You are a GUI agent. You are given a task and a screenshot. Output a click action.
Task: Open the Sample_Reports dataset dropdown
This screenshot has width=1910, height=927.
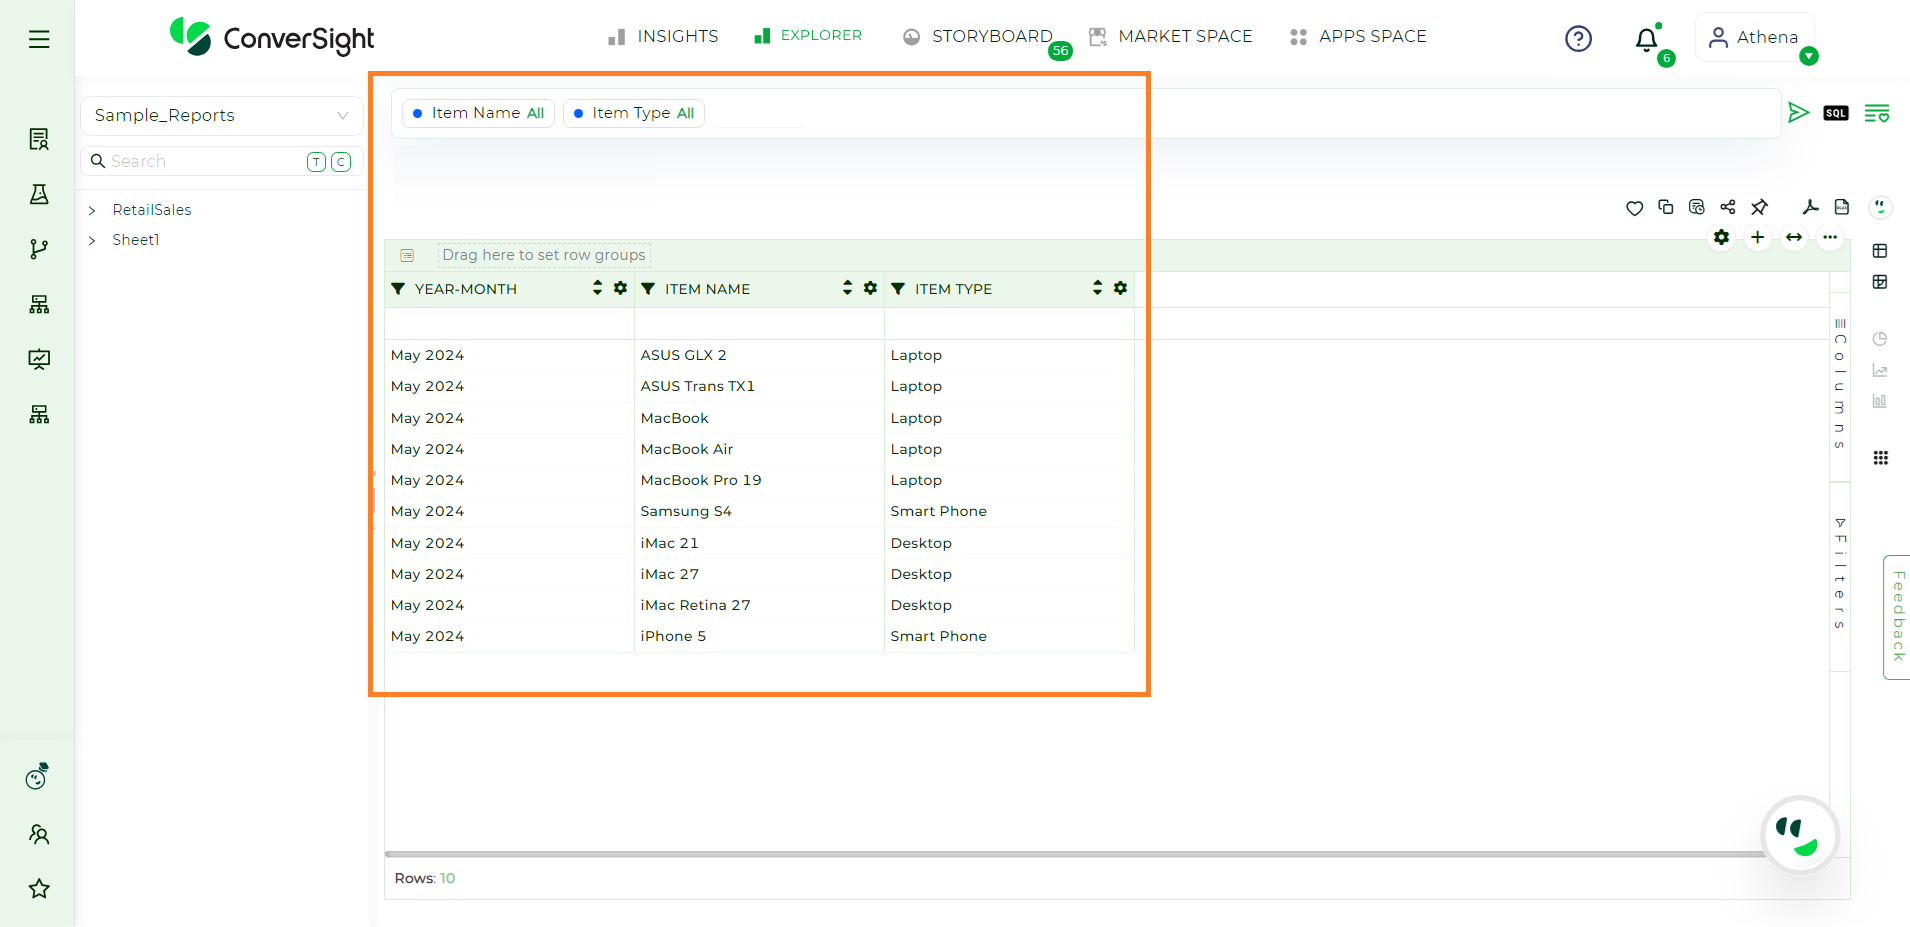(221, 116)
